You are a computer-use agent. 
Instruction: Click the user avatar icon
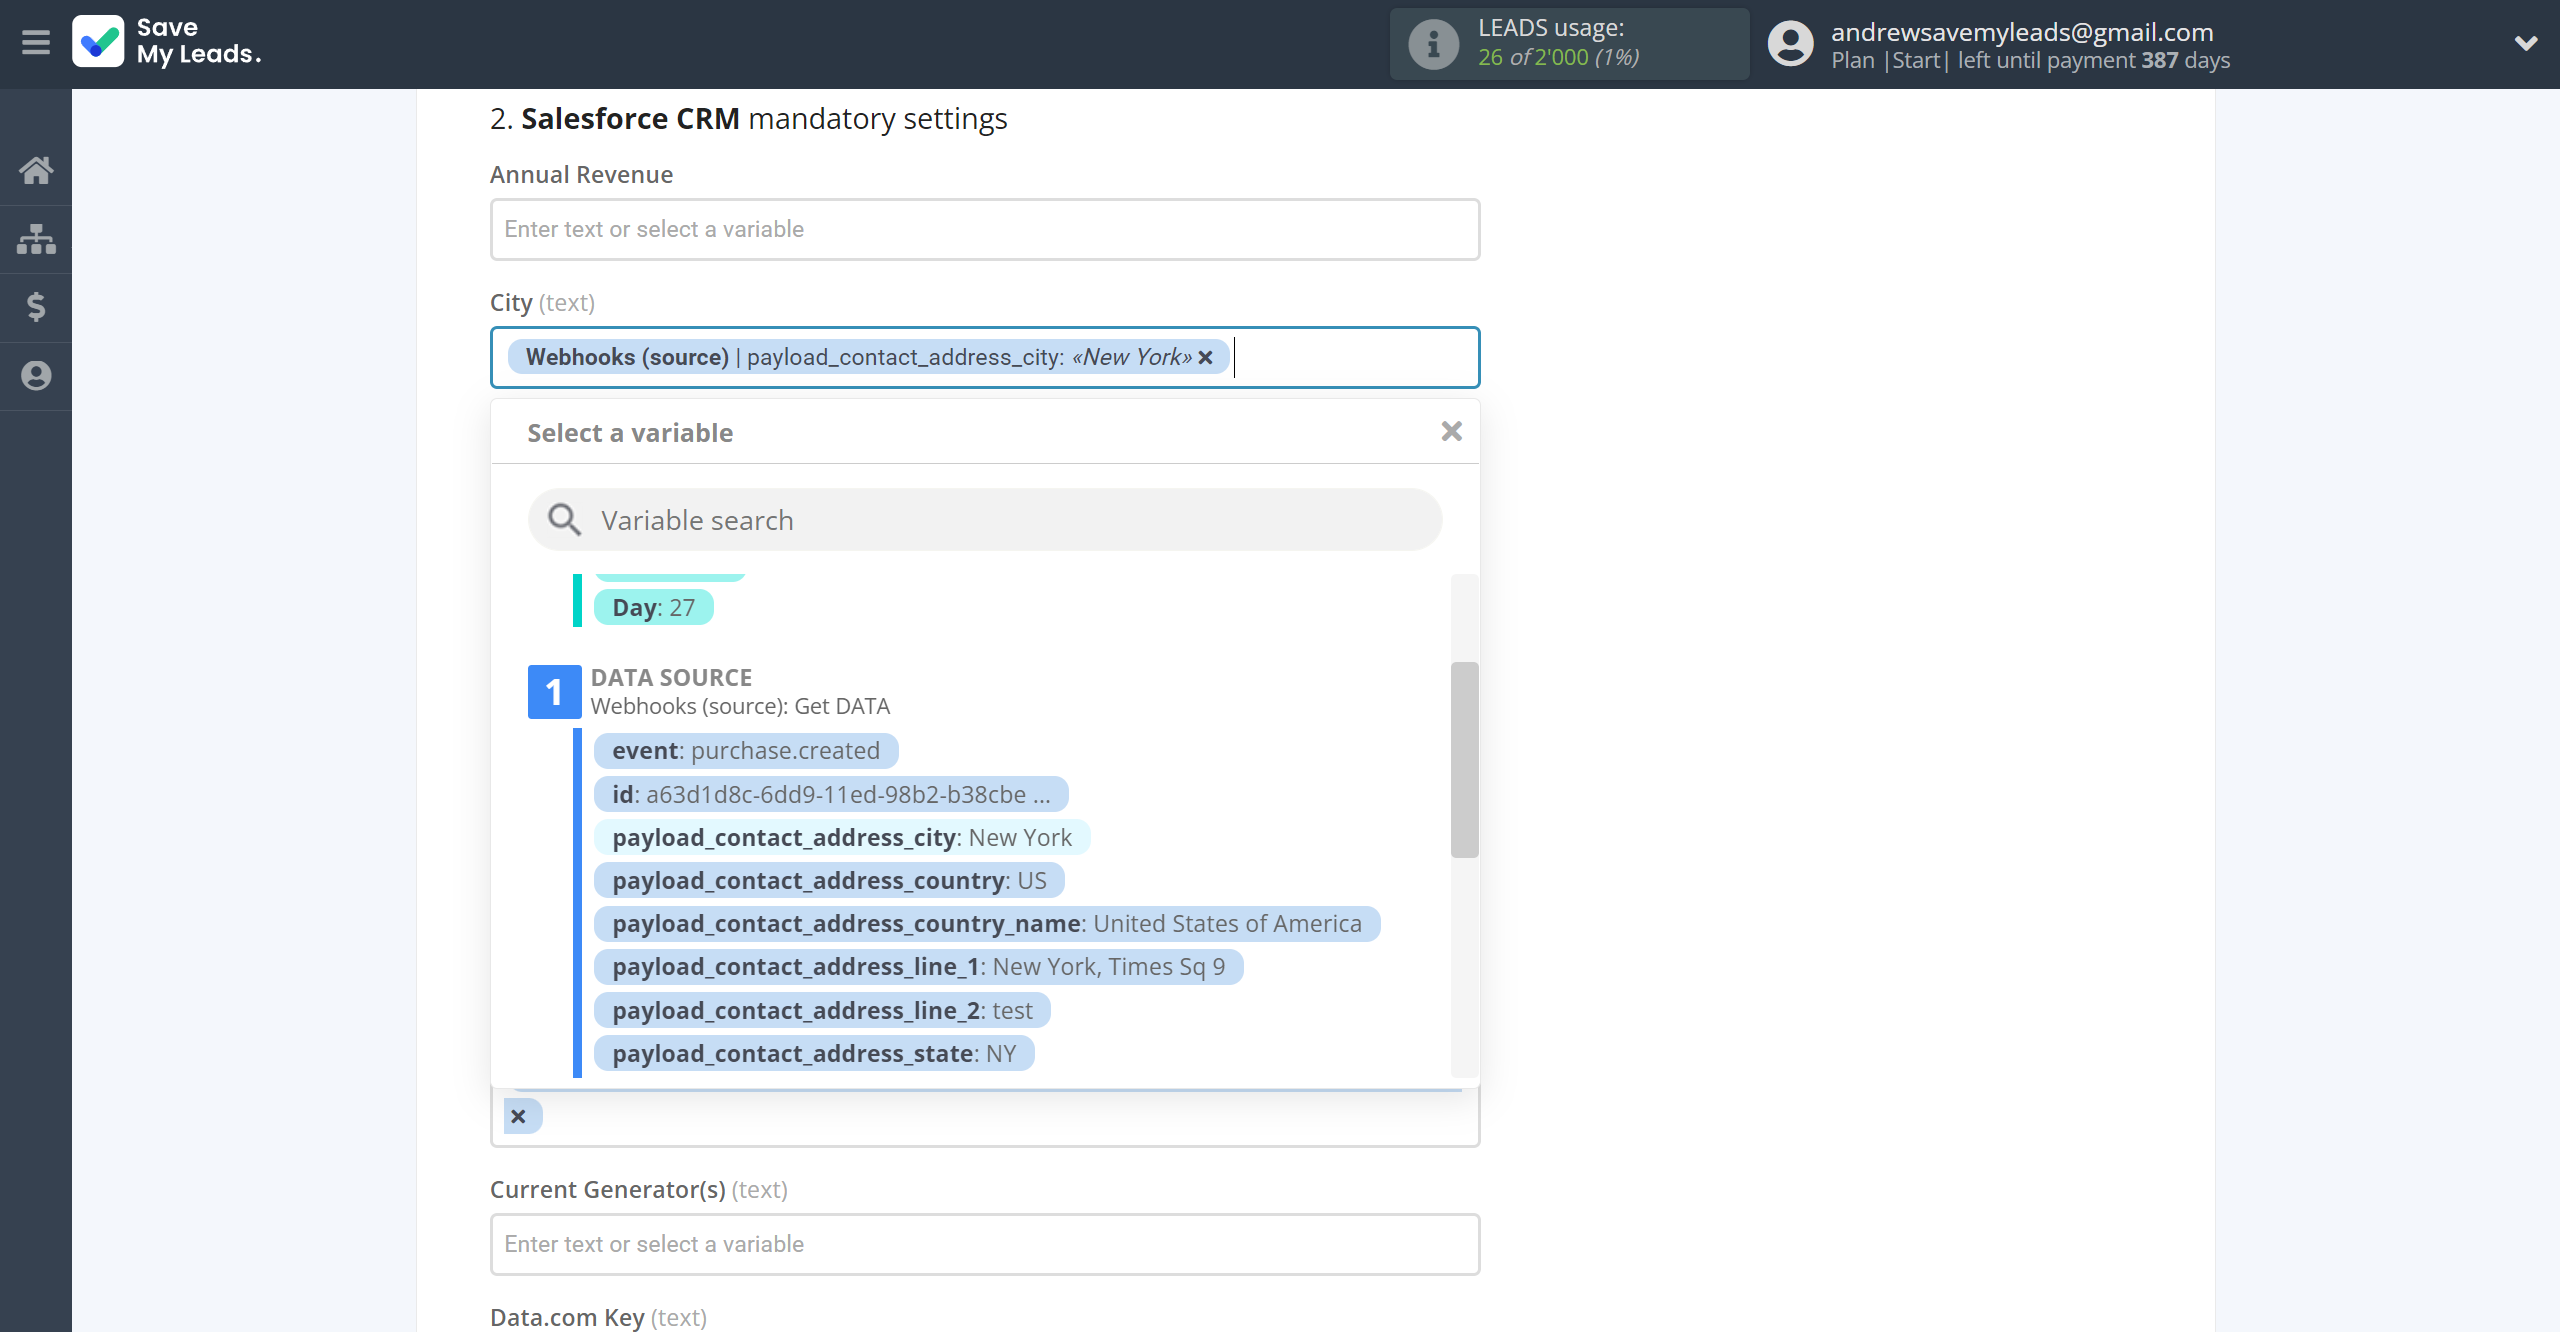click(1790, 44)
